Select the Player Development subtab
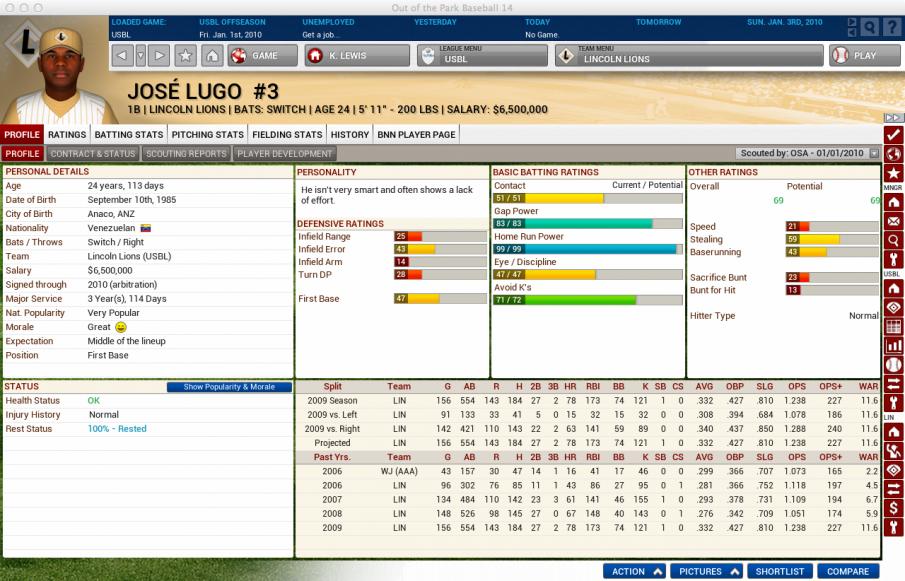The width and height of the screenshot is (905, 581). click(x=285, y=153)
